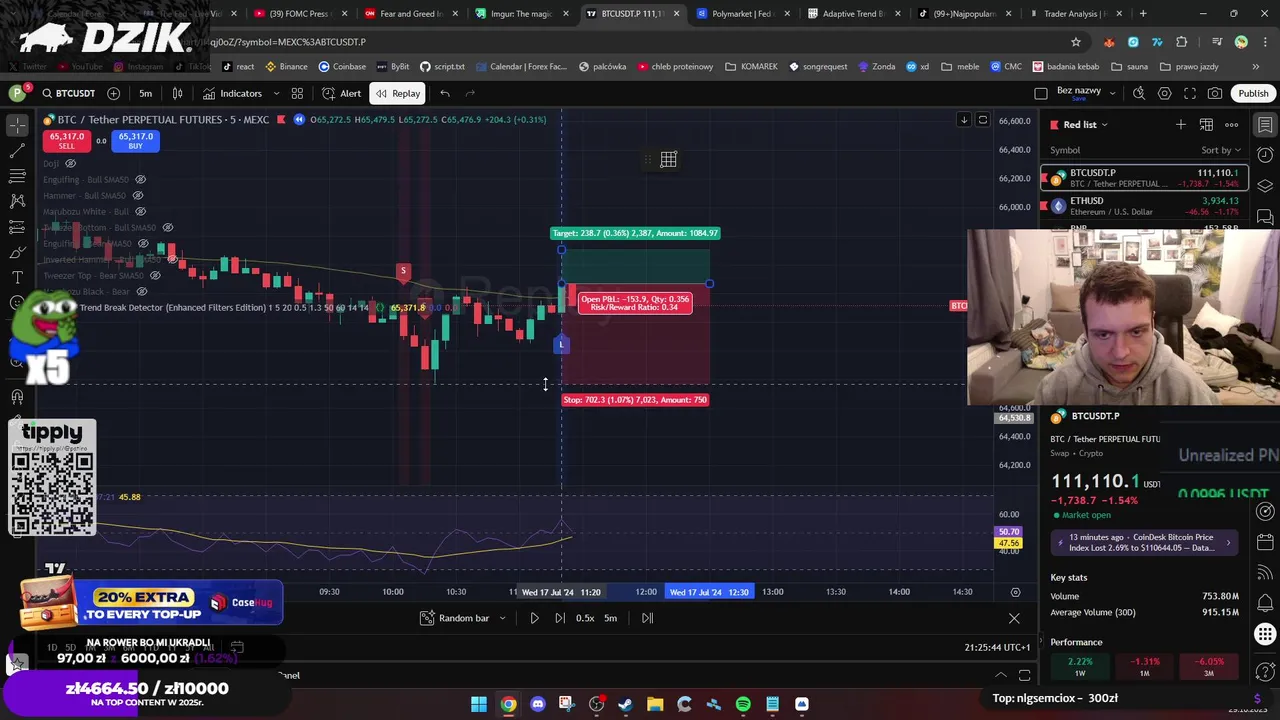Toggle visibility of Hammer - Bull SMA50
The height and width of the screenshot is (720, 1280).
(138, 195)
